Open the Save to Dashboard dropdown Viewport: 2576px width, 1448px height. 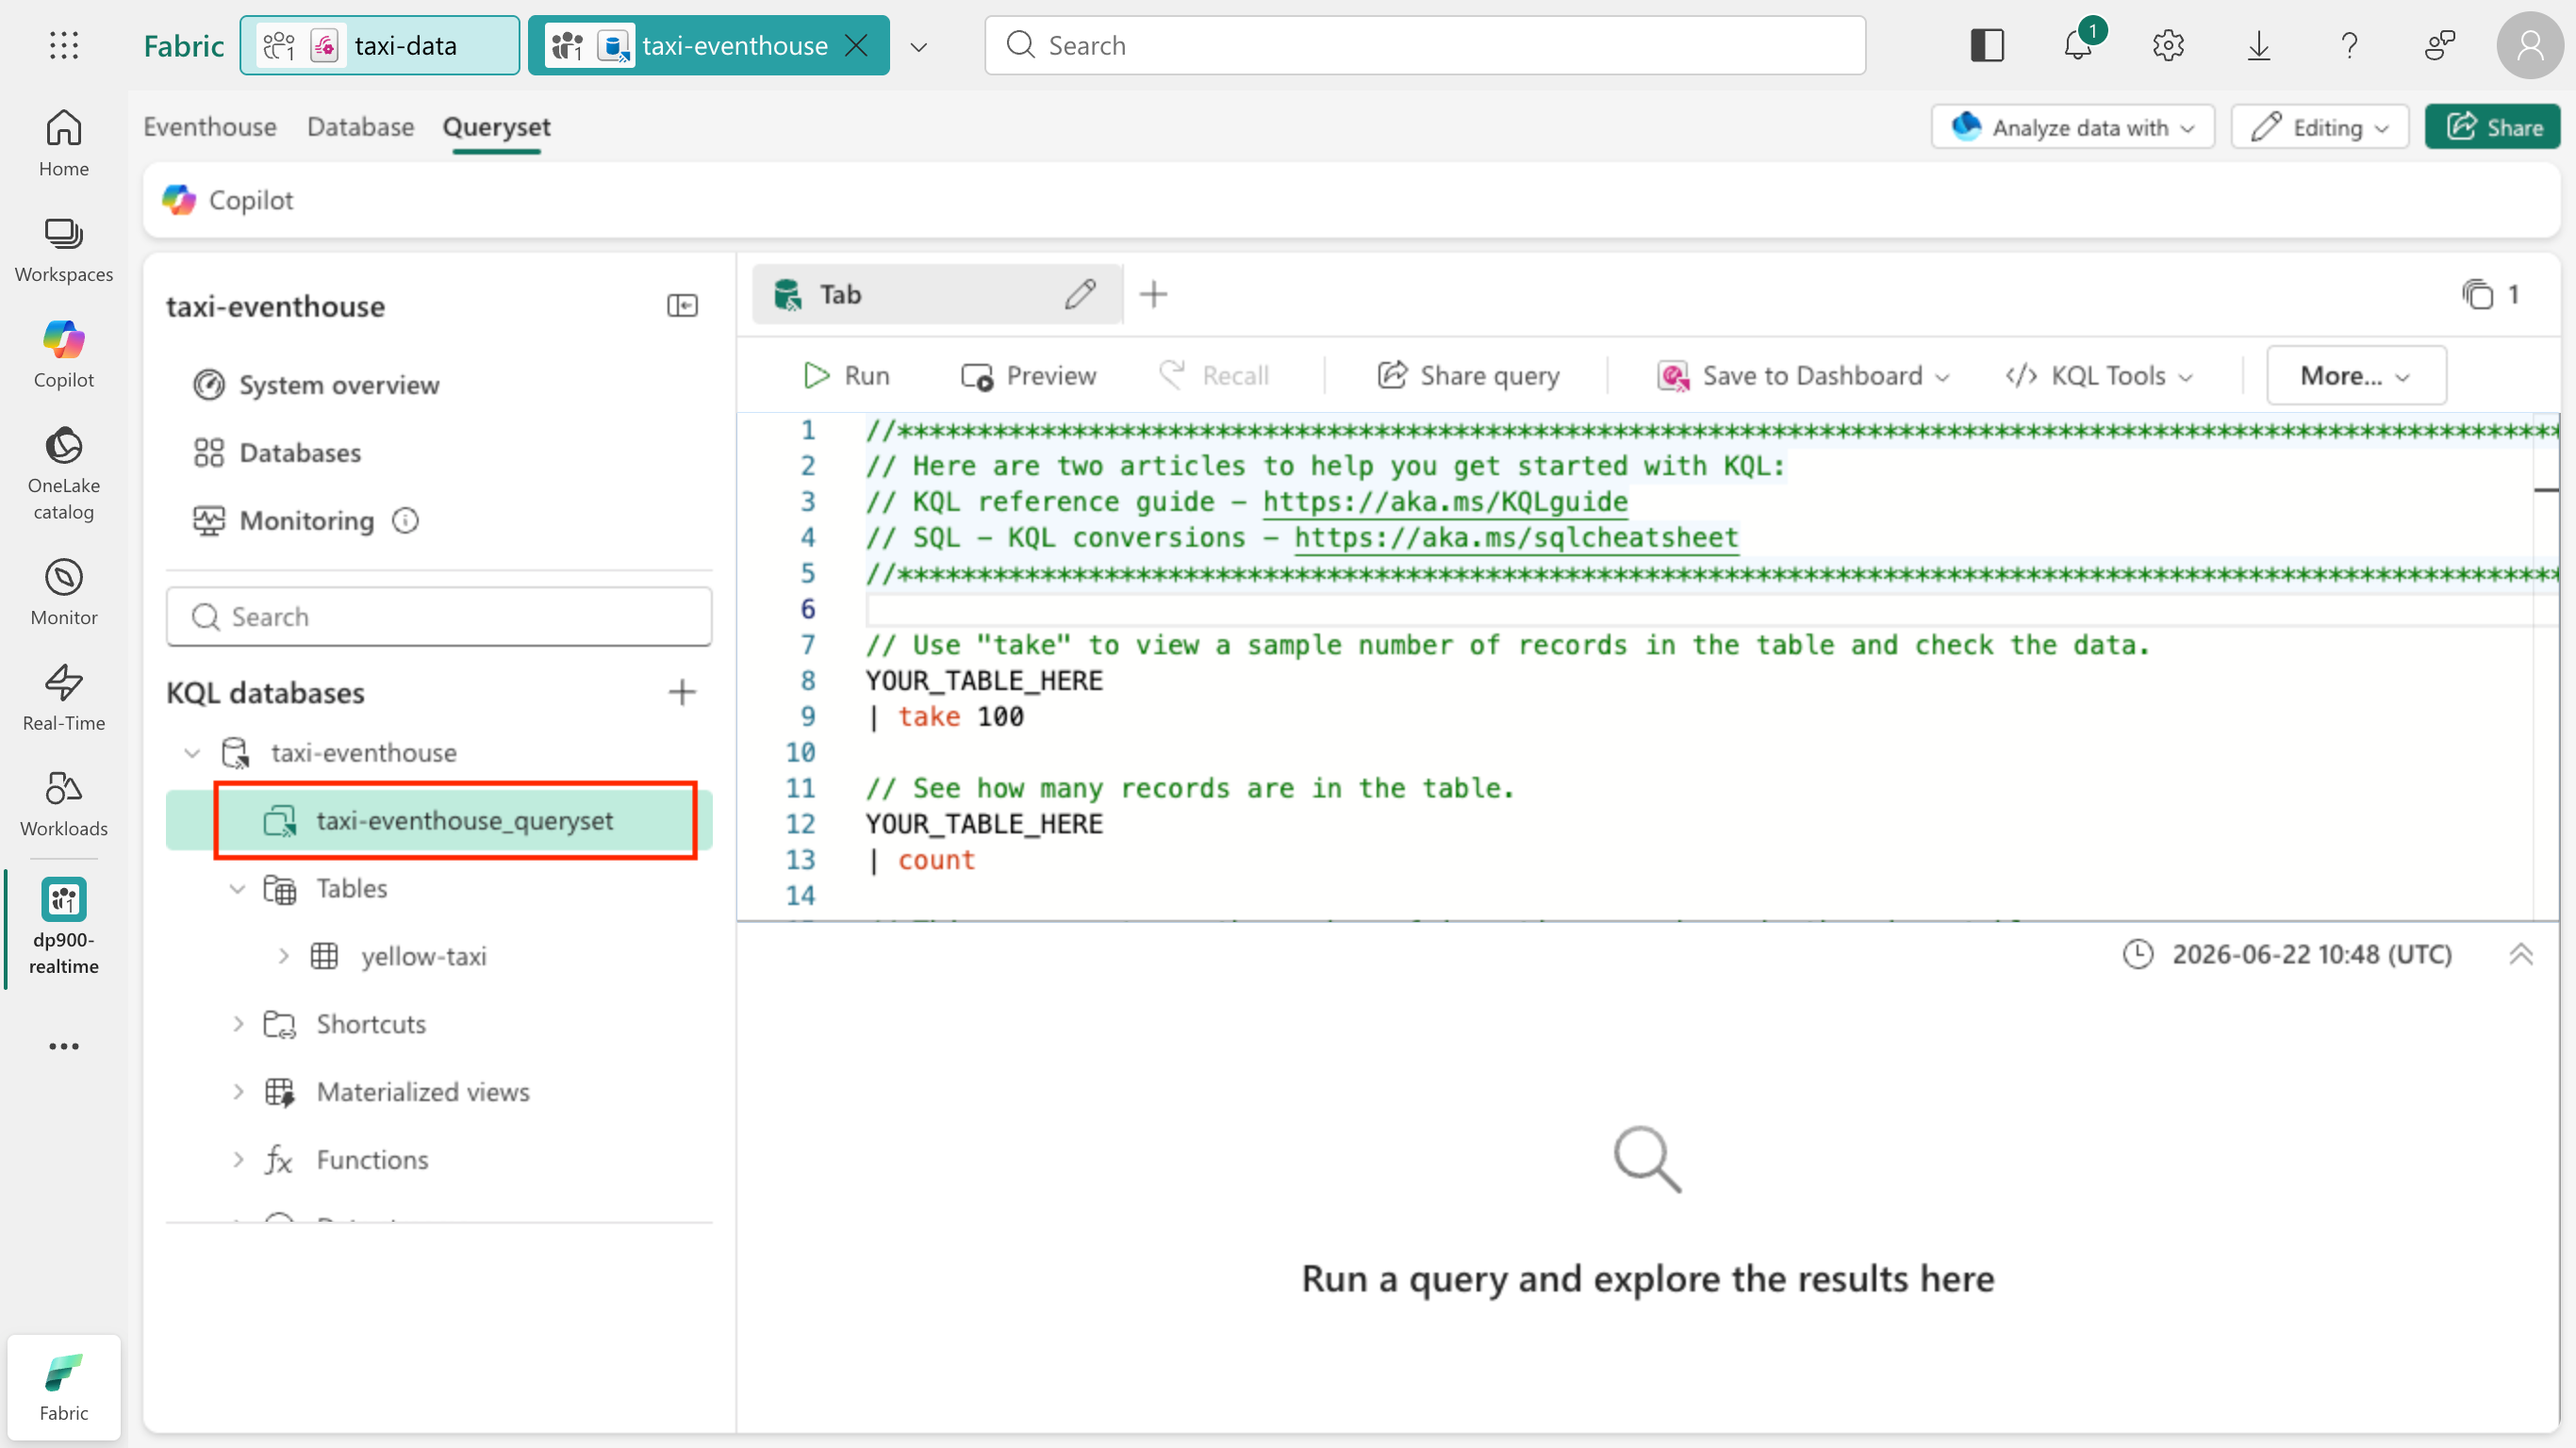[x=1803, y=375]
